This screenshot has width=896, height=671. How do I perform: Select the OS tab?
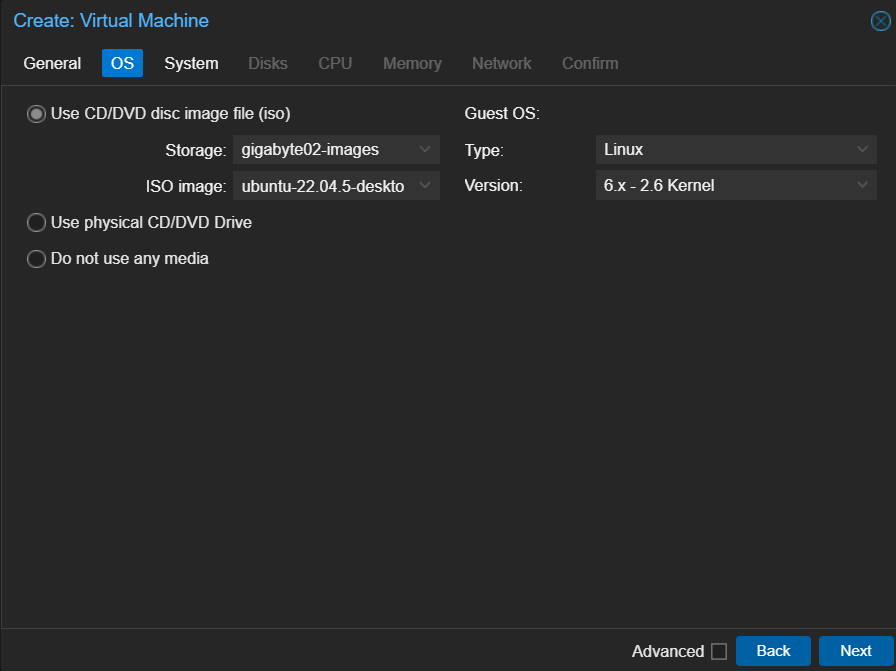(122, 63)
